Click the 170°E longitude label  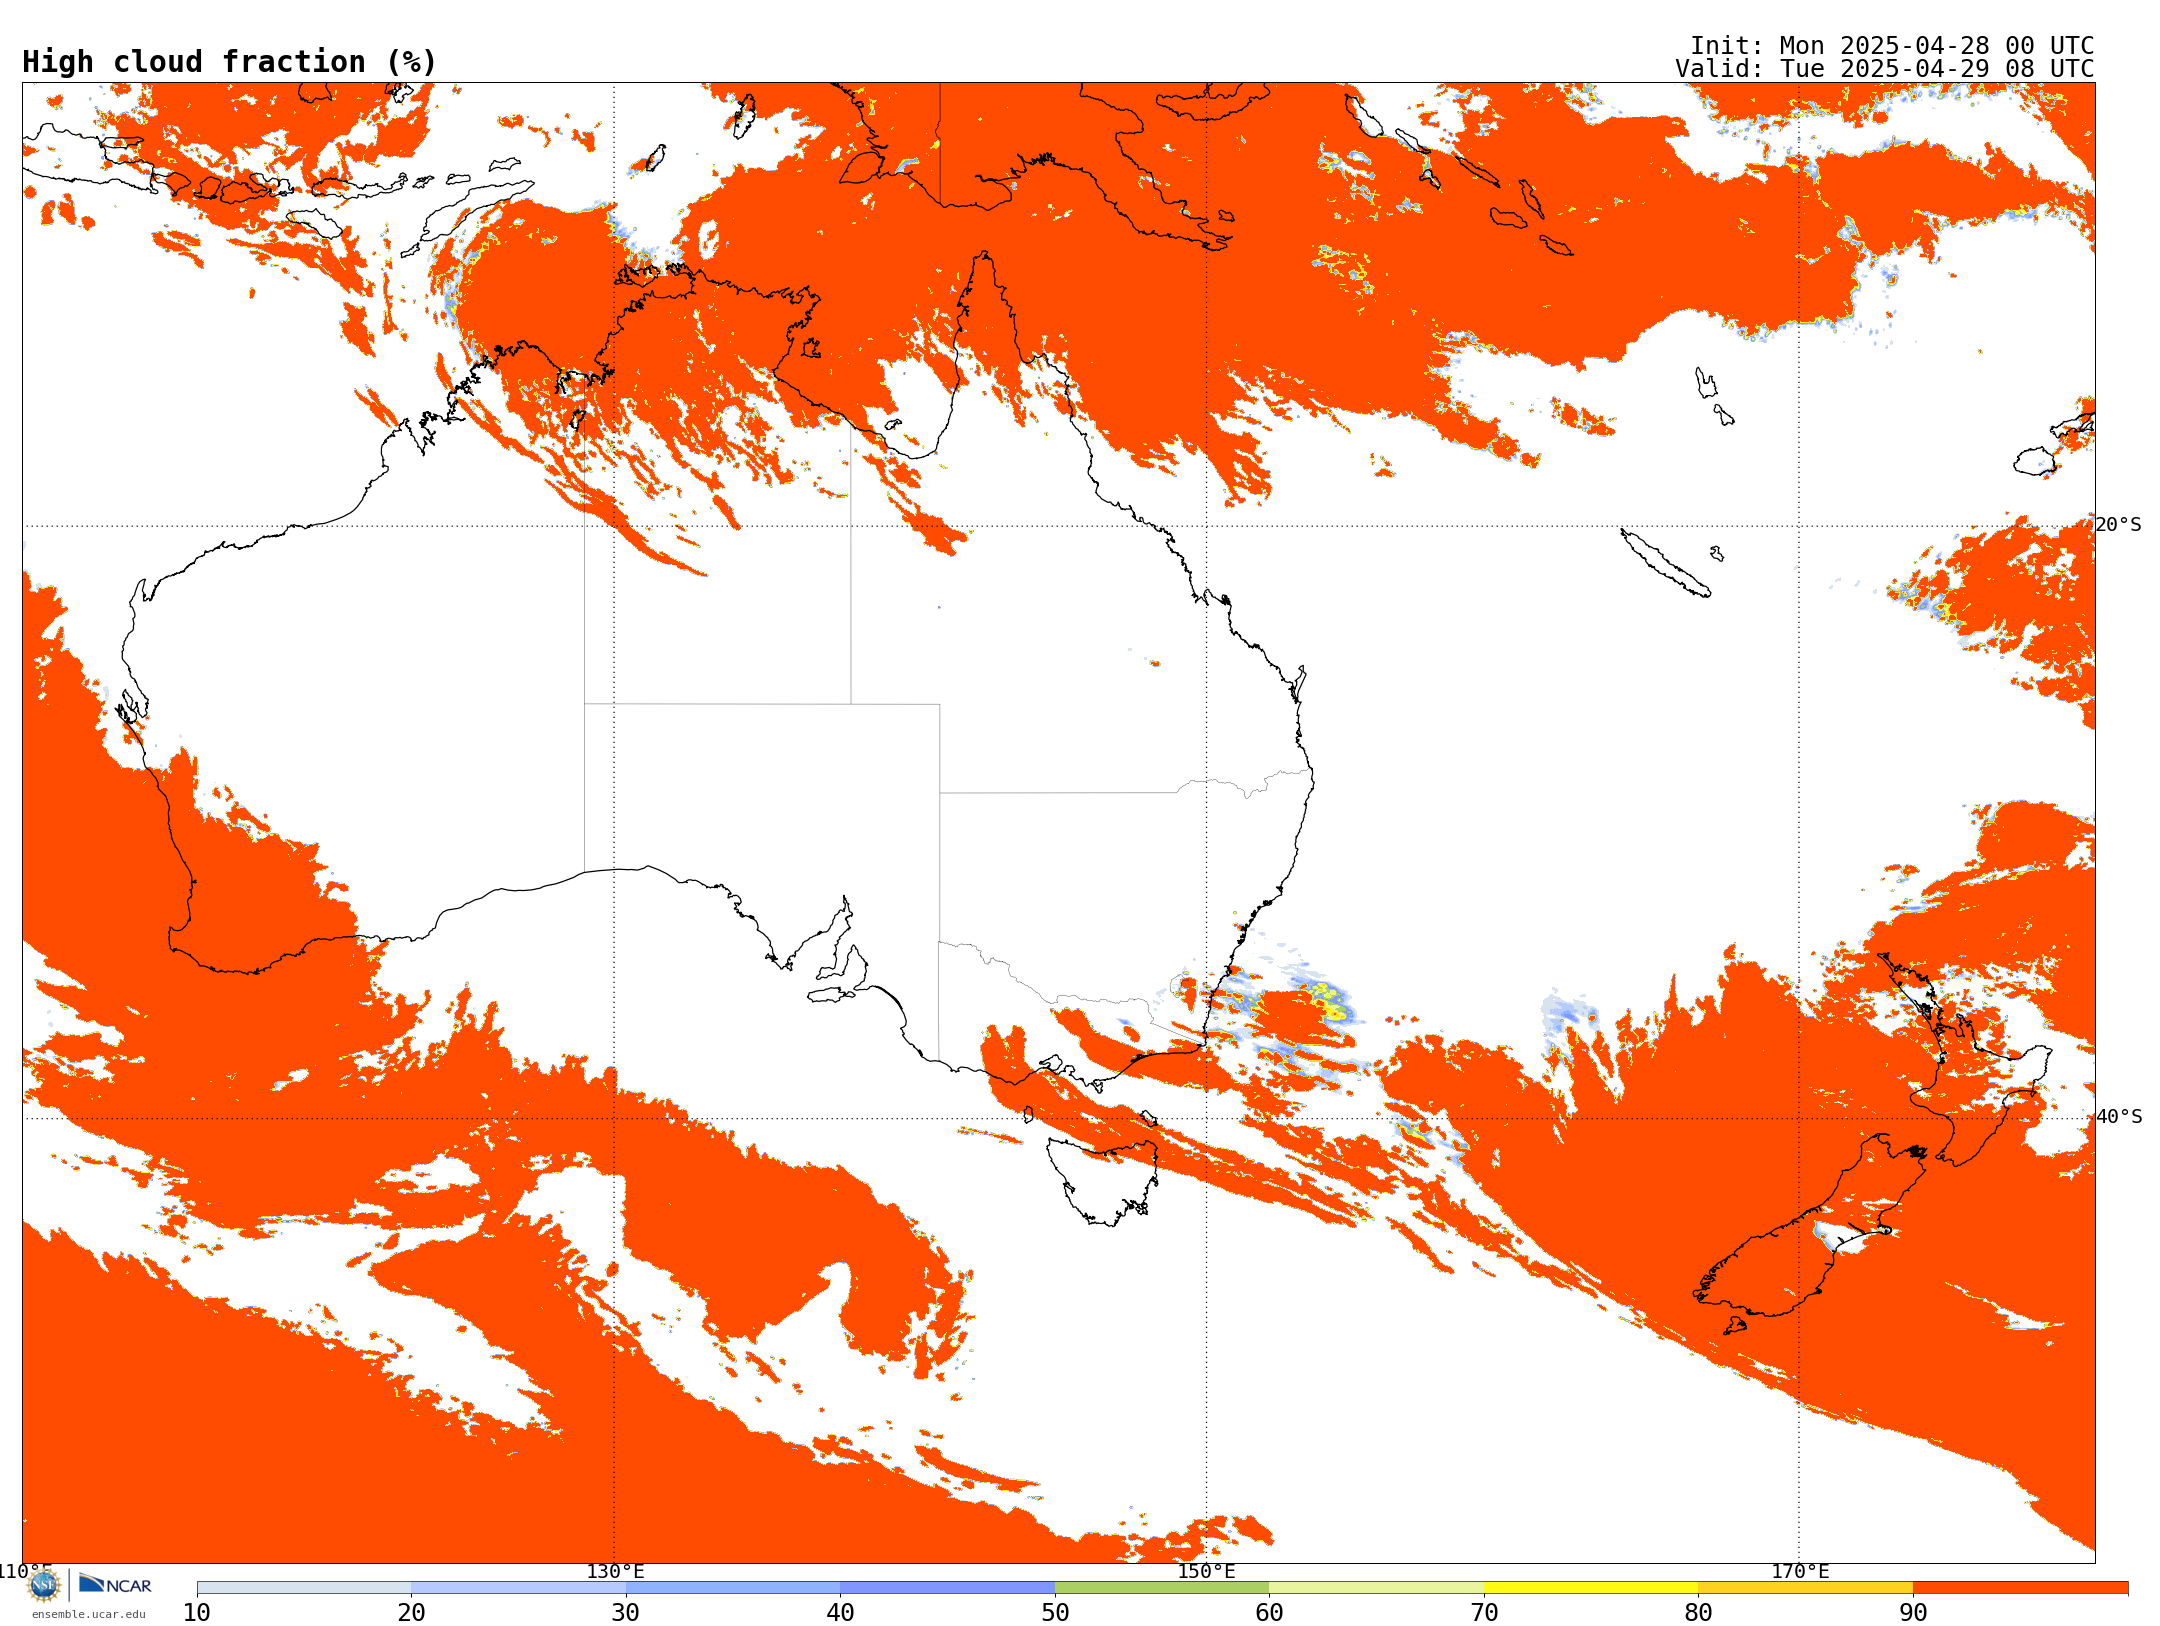click(1800, 1571)
